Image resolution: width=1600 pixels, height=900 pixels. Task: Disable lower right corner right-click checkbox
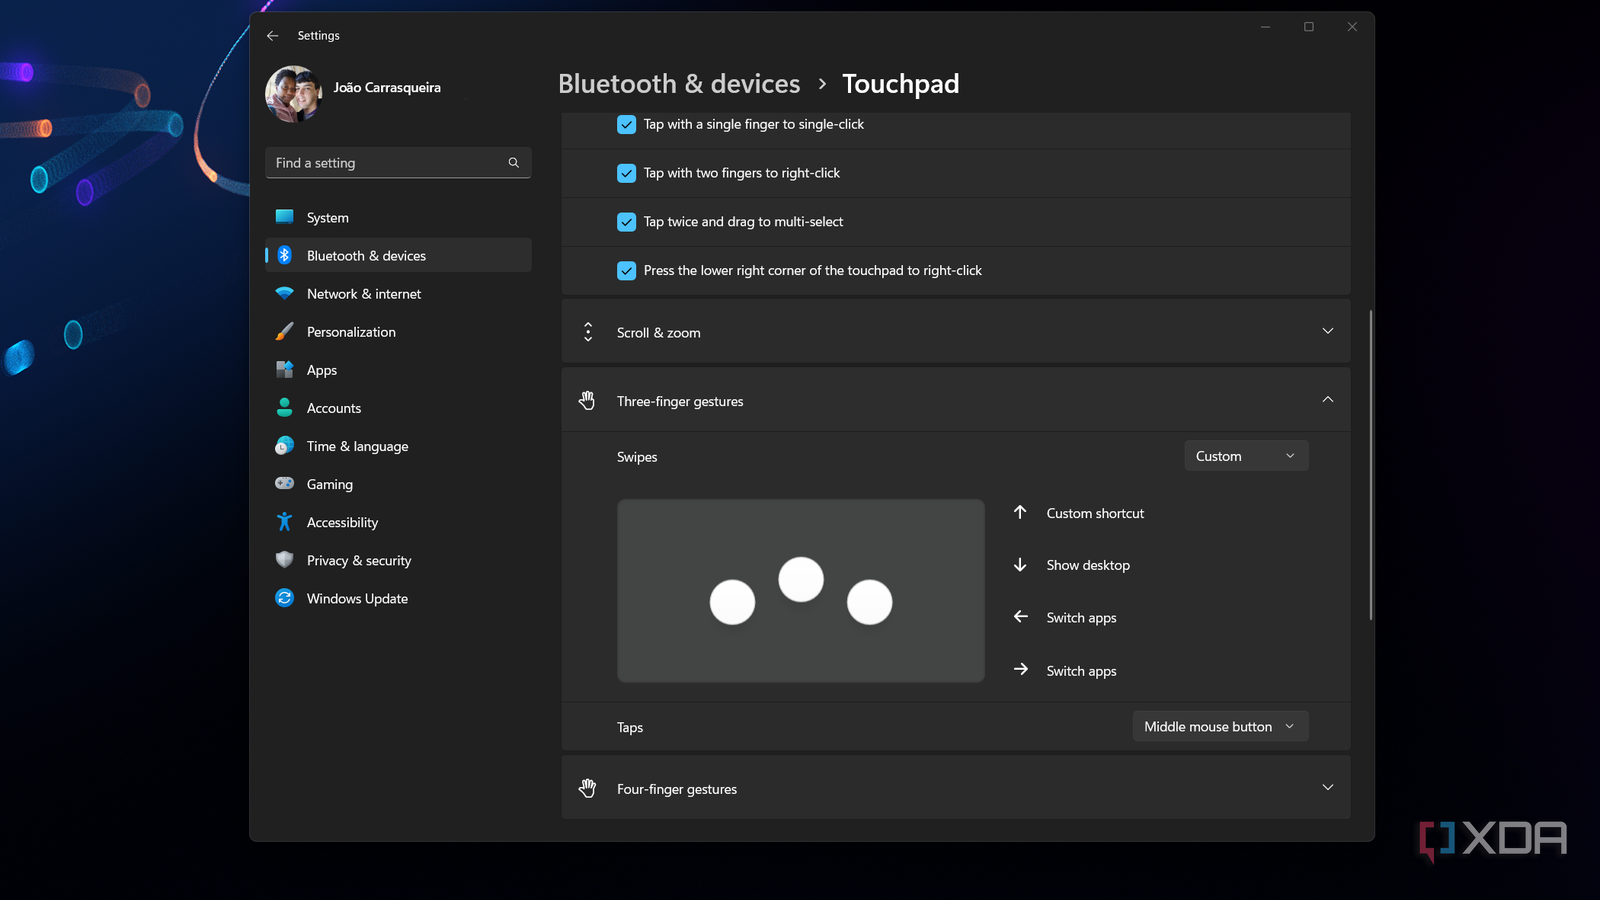tap(626, 271)
